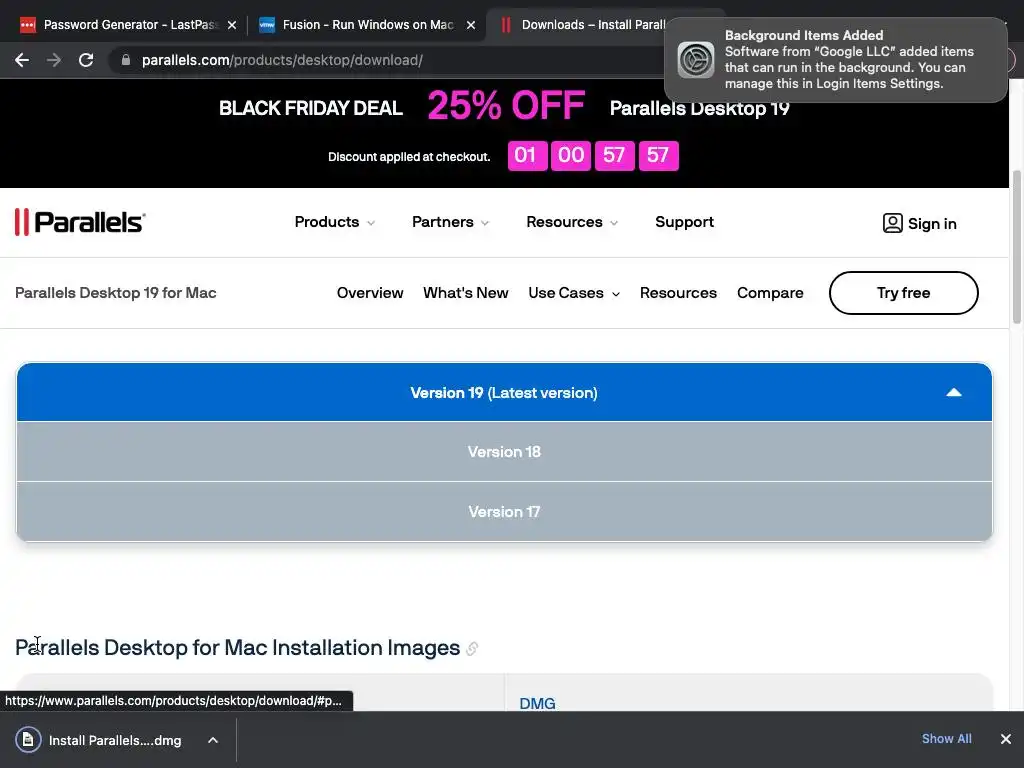
Task: Switch to the Fusion Run Windows on Mac tab
Action: (x=367, y=25)
